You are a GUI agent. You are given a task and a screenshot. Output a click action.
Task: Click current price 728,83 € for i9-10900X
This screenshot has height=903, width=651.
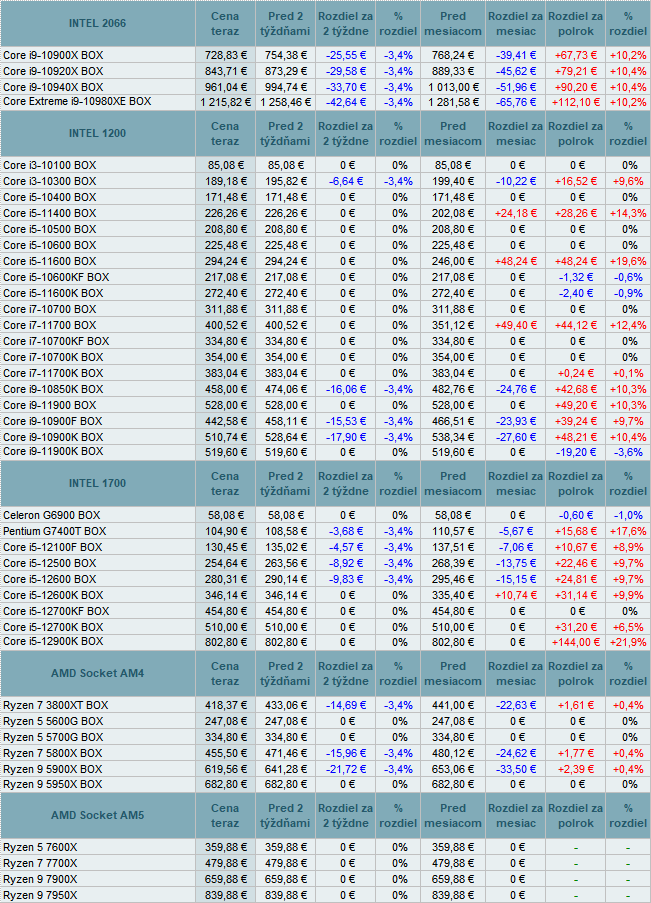click(226, 55)
